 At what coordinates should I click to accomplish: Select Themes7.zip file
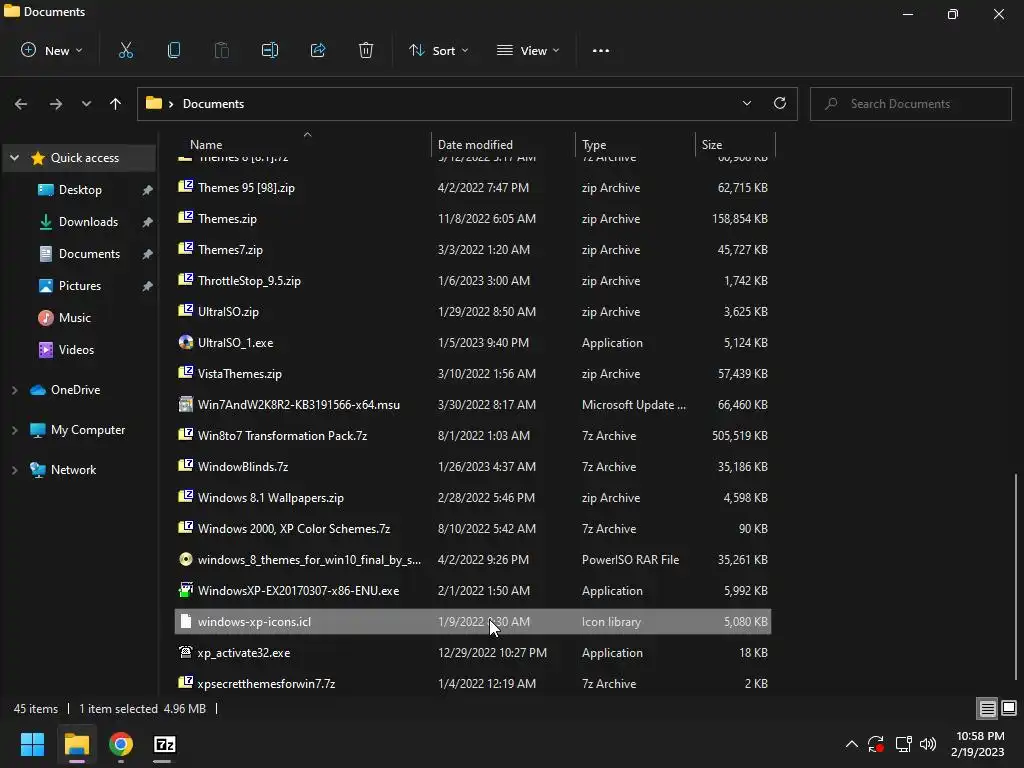473,249
